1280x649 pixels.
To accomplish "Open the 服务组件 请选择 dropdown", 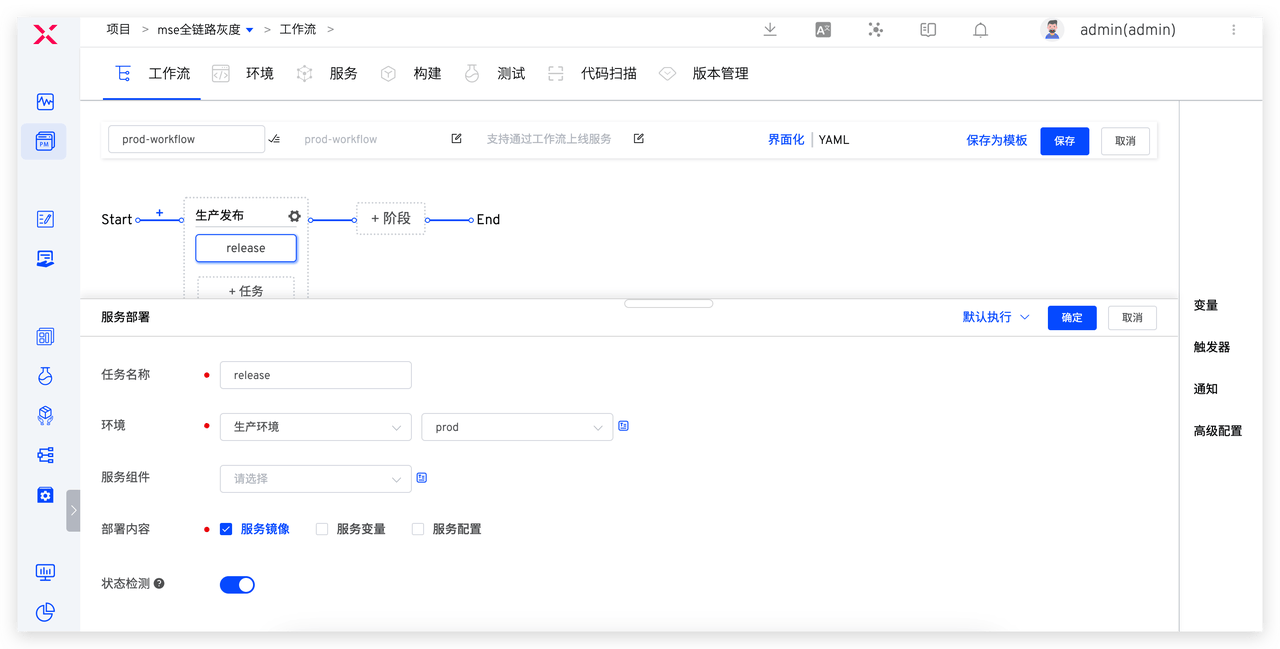I will [315, 479].
